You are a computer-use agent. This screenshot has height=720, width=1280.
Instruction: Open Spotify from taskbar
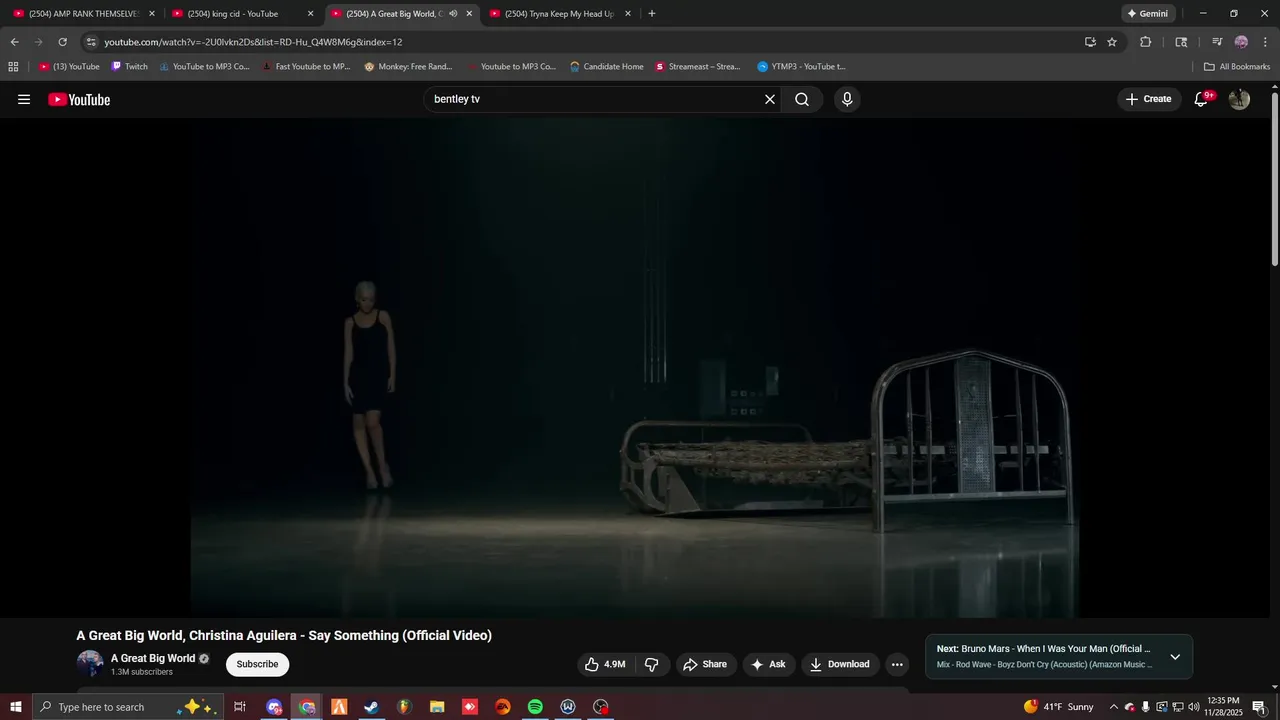click(x=535, y=707)
